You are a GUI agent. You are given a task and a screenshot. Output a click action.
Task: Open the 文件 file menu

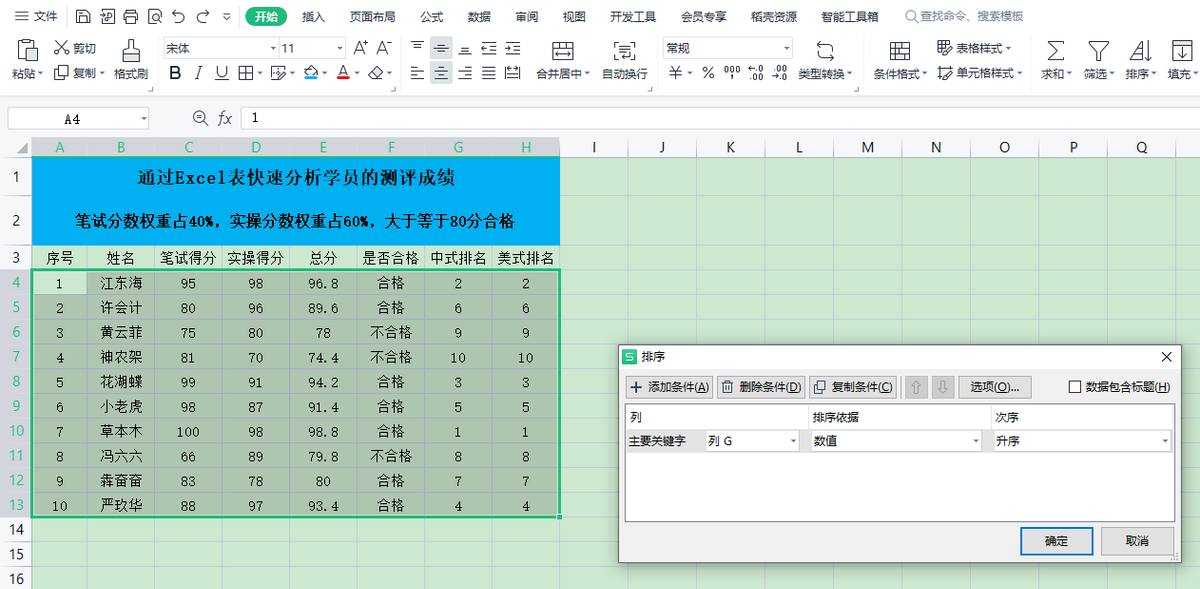pos(36,16)
